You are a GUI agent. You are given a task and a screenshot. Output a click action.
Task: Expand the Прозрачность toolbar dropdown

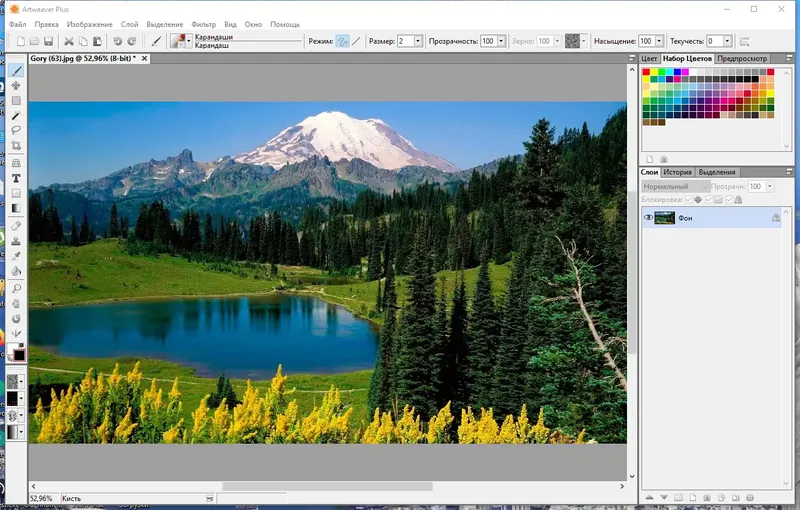click(x=501, y=41)
